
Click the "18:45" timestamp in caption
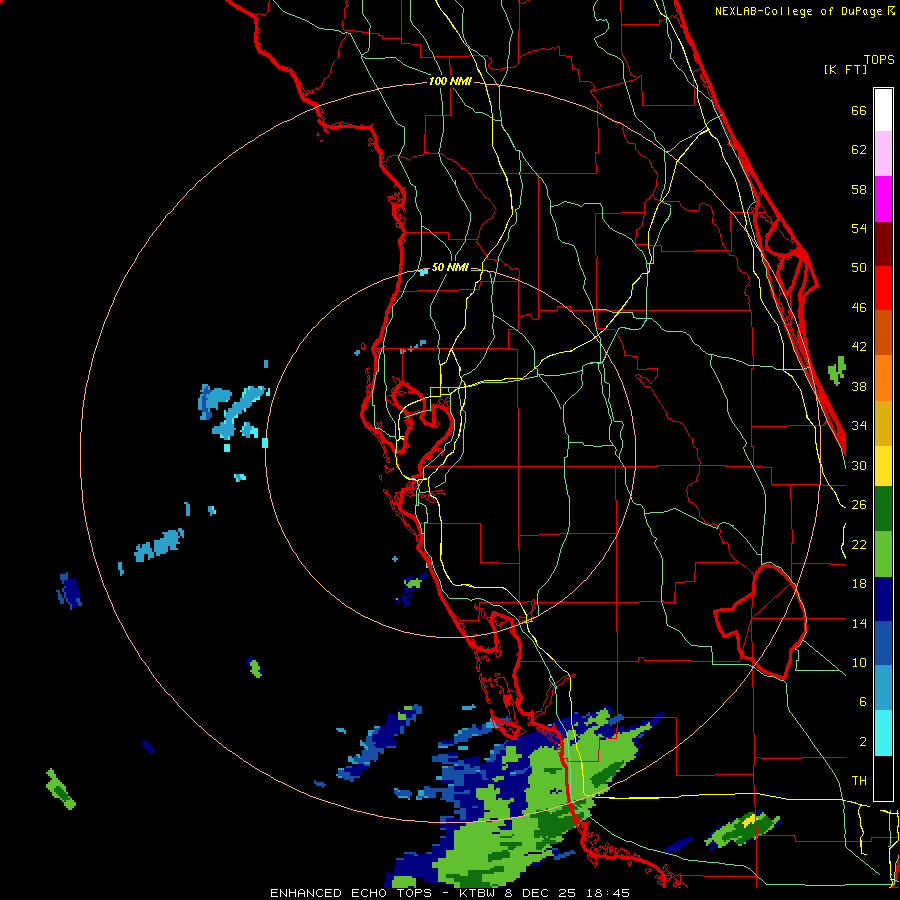[x=608, y=893]
